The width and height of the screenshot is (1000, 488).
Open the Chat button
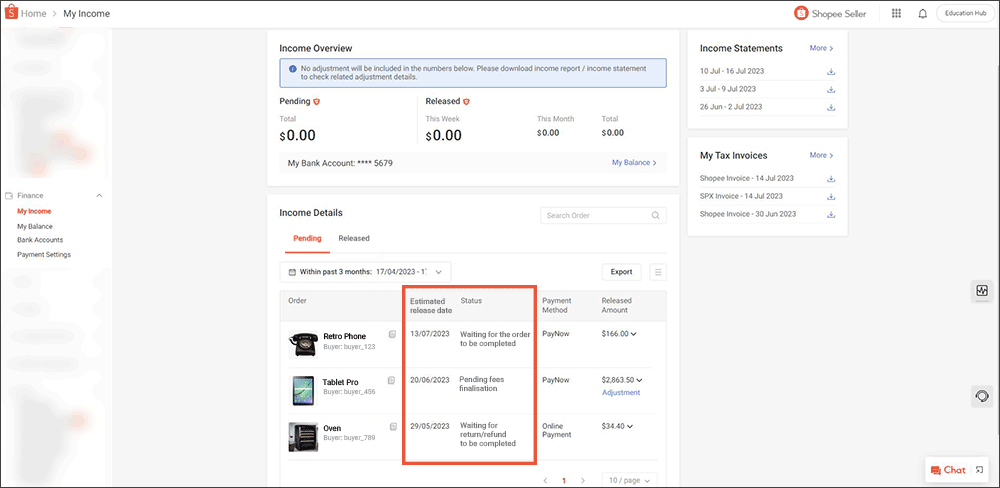pos(948,470)
